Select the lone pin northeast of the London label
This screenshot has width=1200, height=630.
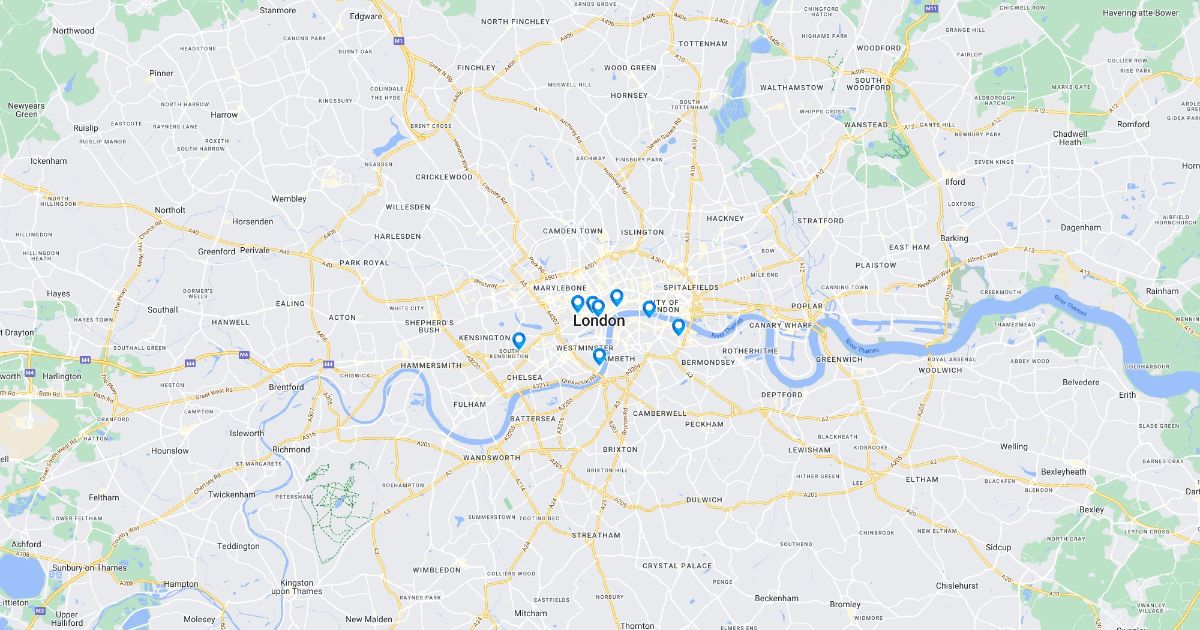(616, 297)
